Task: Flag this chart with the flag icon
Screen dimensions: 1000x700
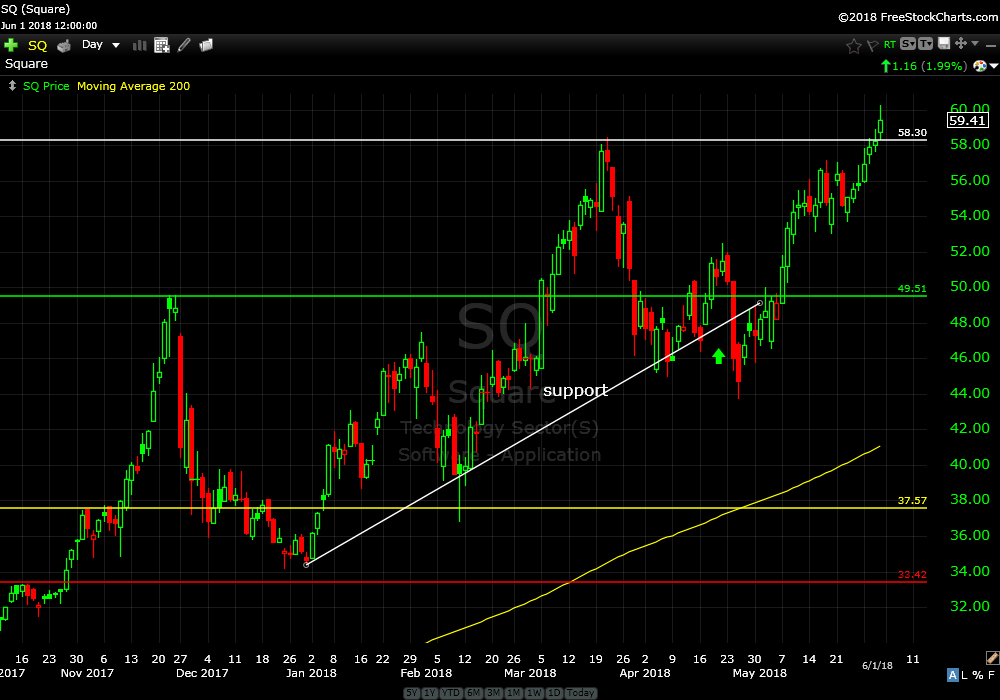Action: coord(871,45)
